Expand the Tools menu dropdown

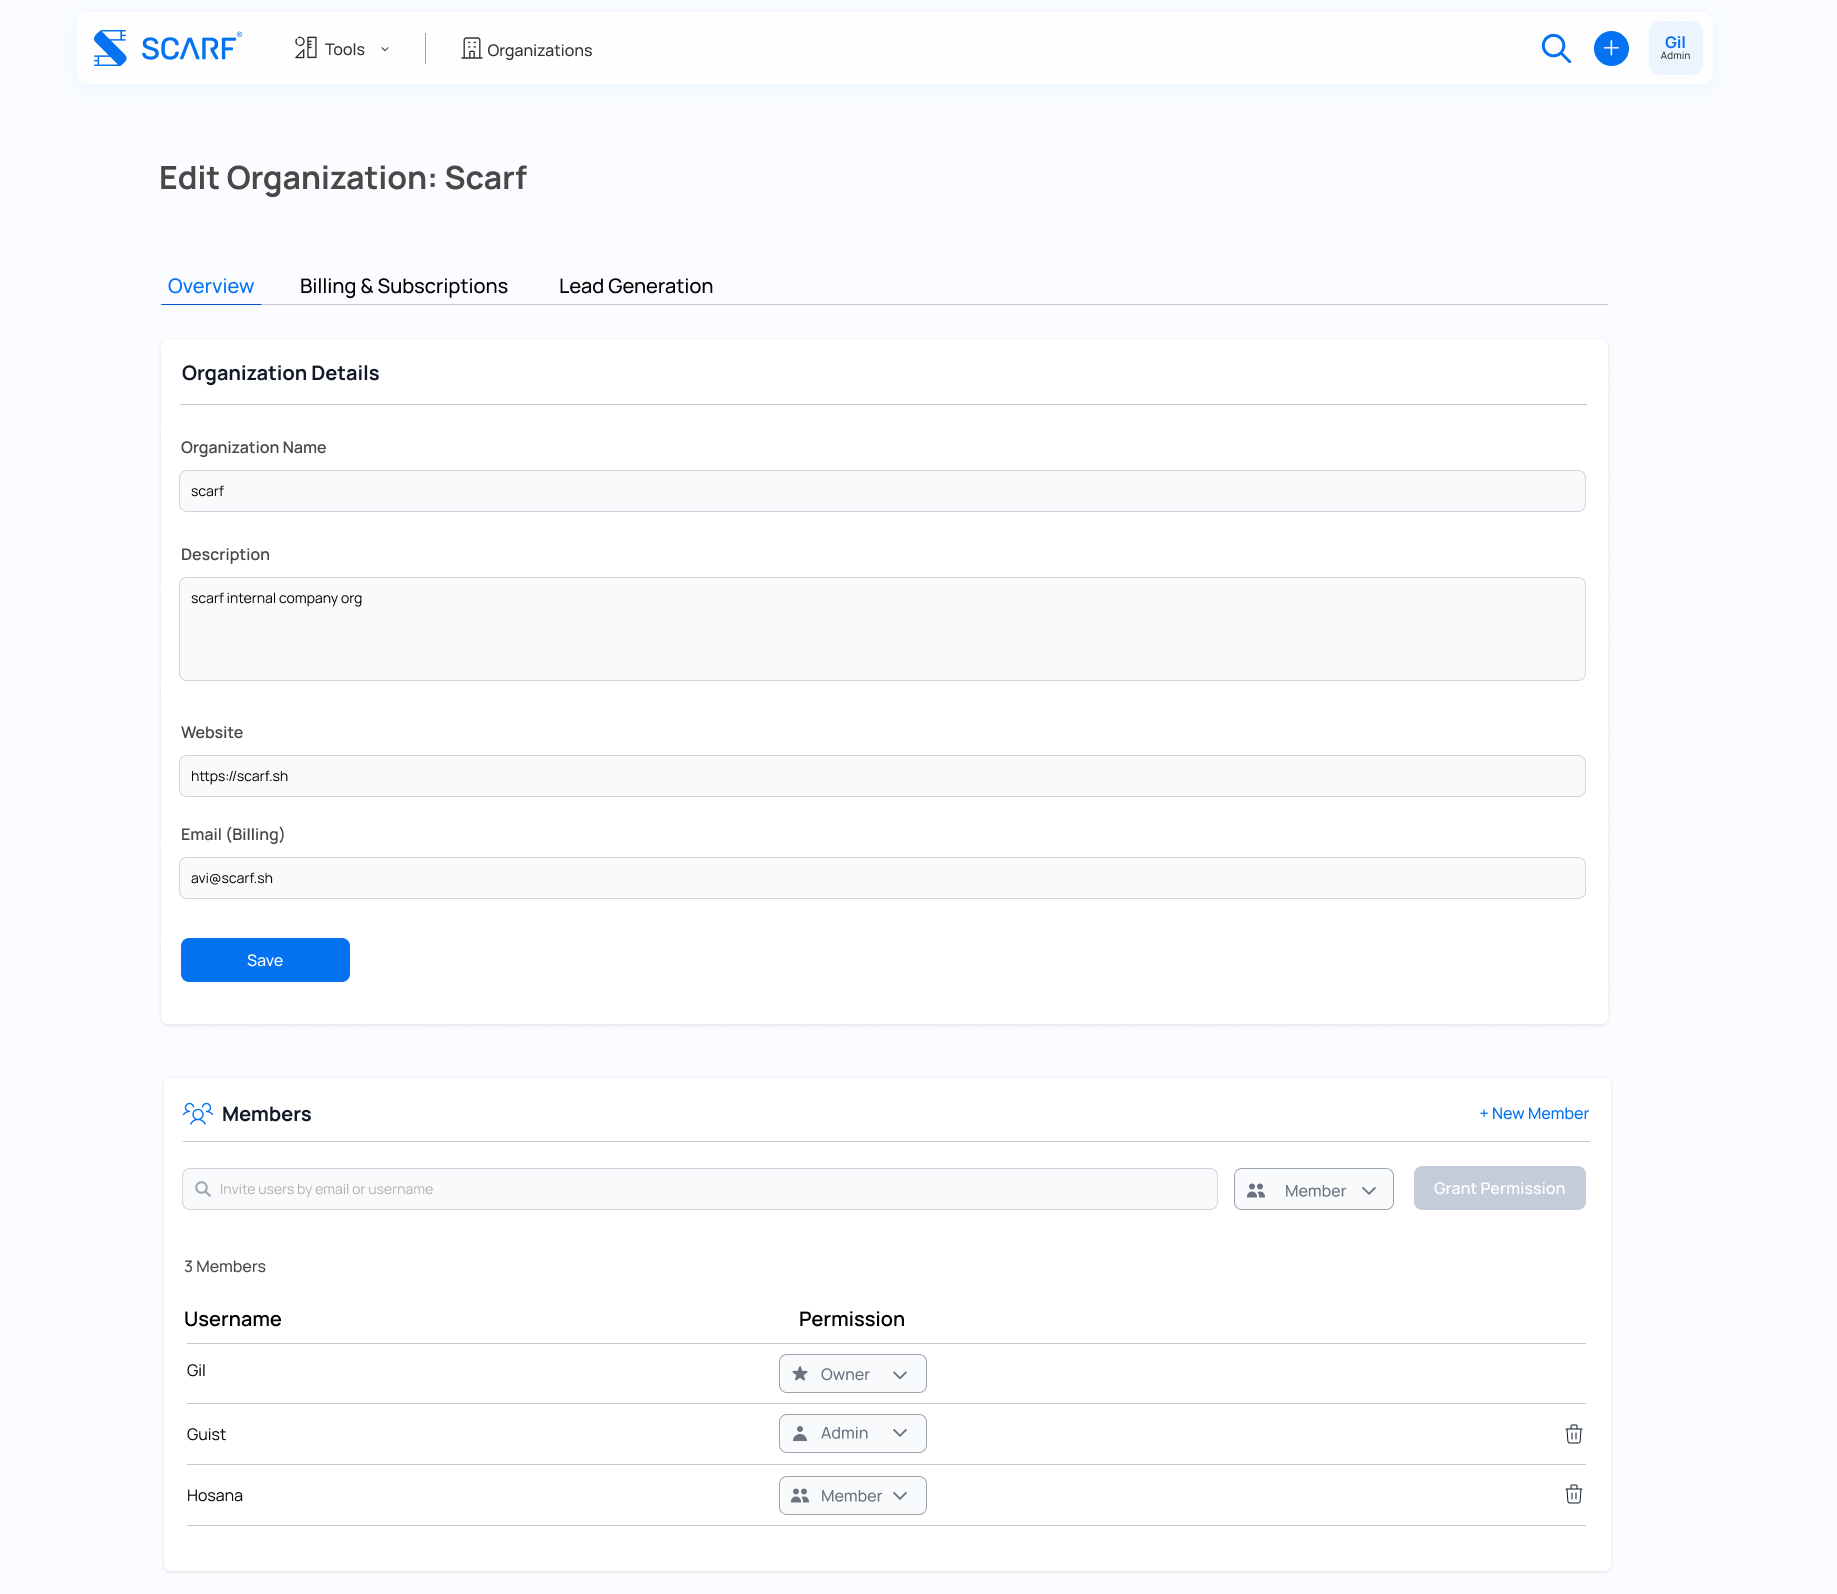[342, 49]
